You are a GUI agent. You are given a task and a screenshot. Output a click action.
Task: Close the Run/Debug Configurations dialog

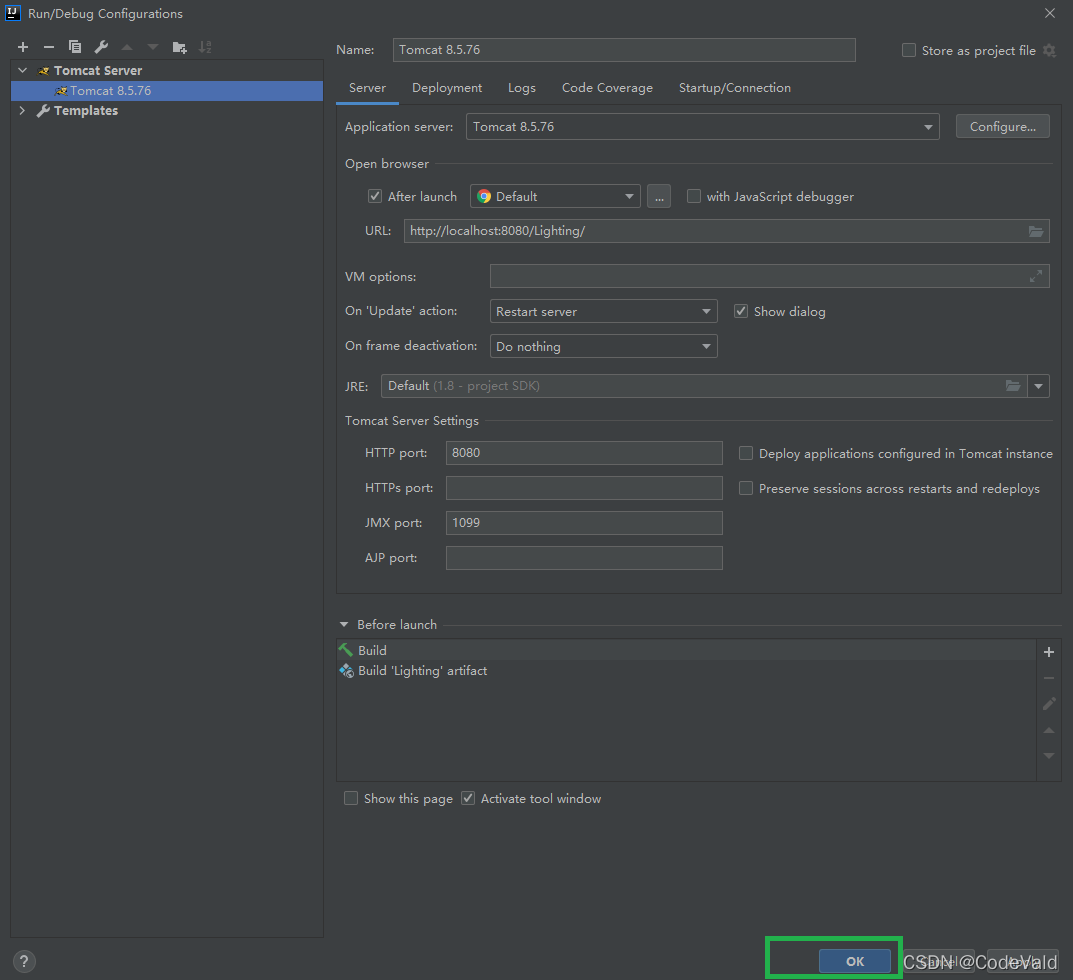click(x=1050, y=13)
